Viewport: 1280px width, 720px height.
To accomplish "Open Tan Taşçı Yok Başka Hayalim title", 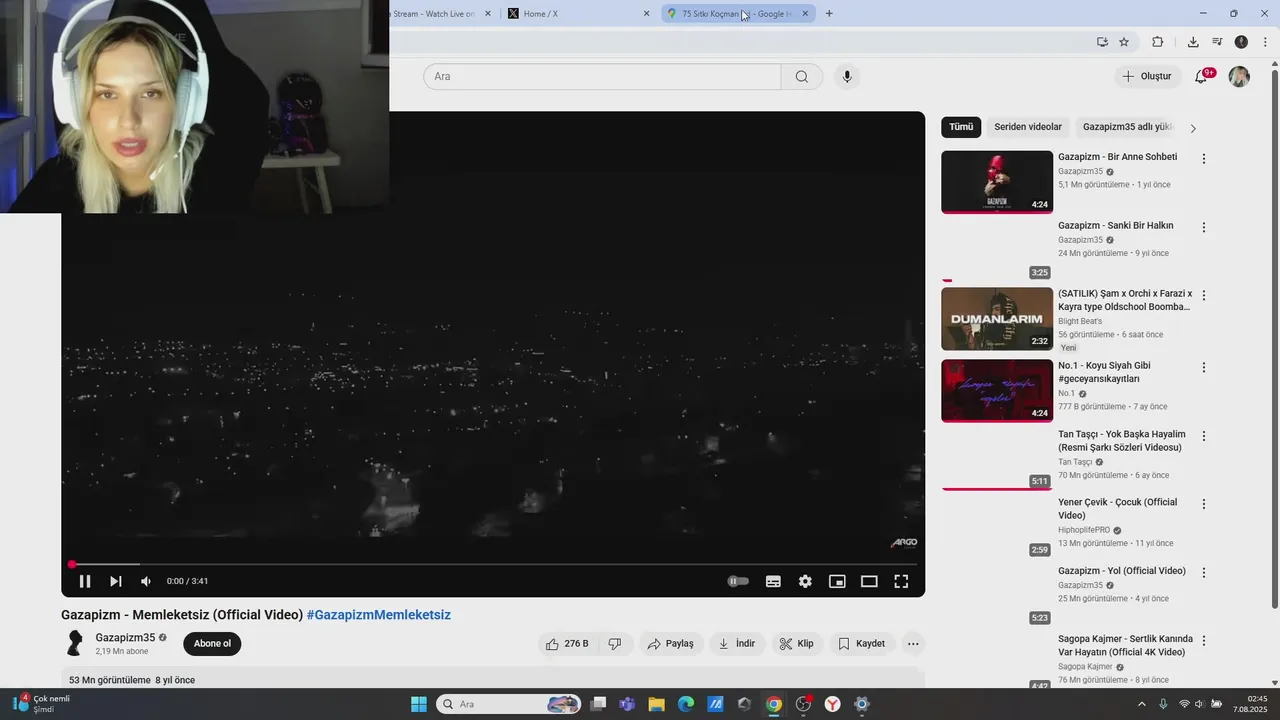I will (x=1122, y=441).
